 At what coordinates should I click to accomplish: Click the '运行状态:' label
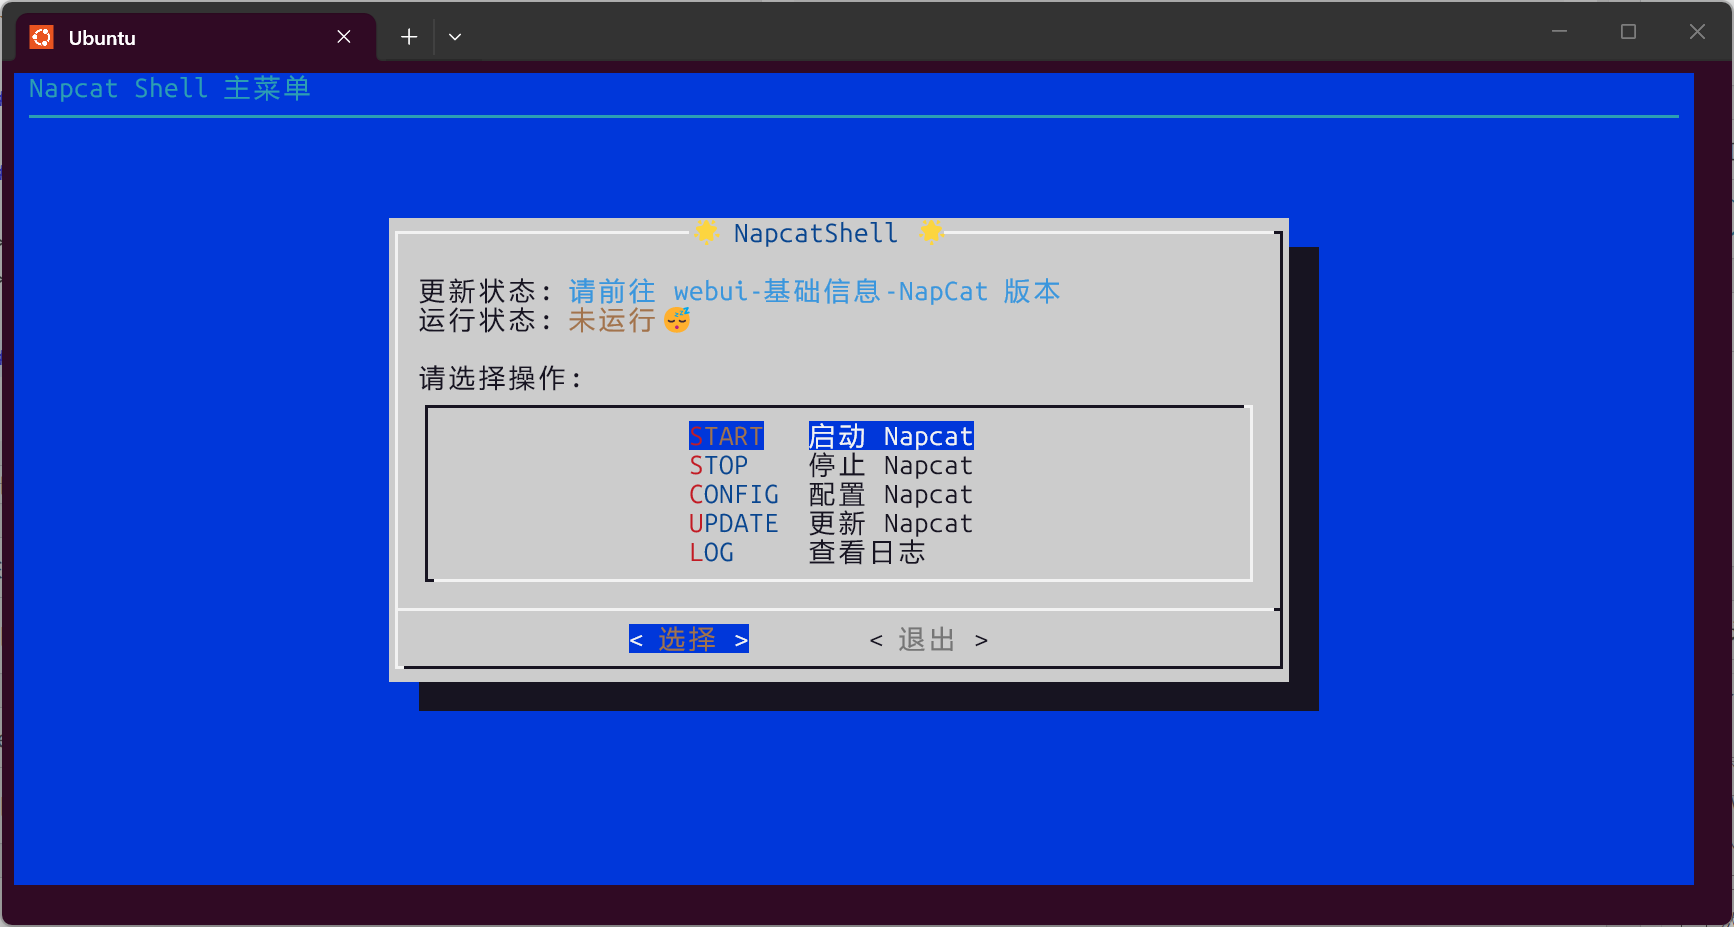coord(485,320)
